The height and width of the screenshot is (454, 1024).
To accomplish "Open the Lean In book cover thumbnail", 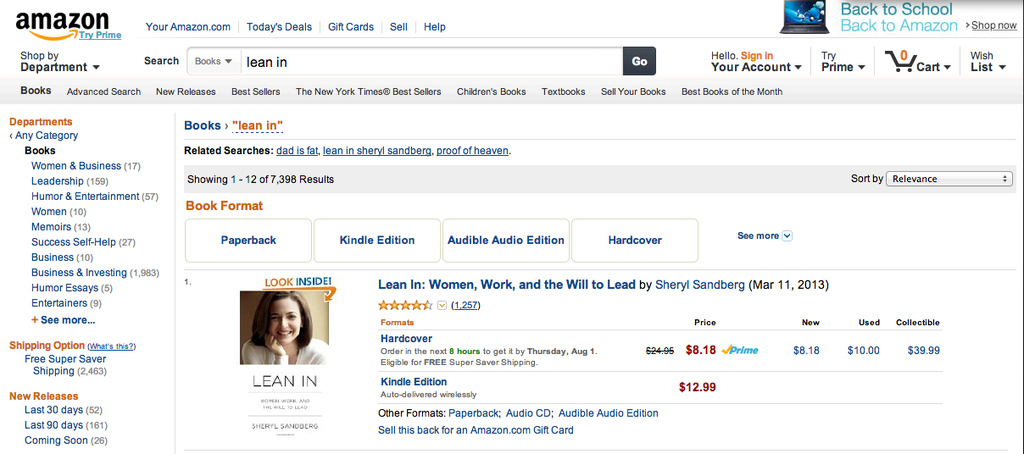I will [x=285, y=363].
